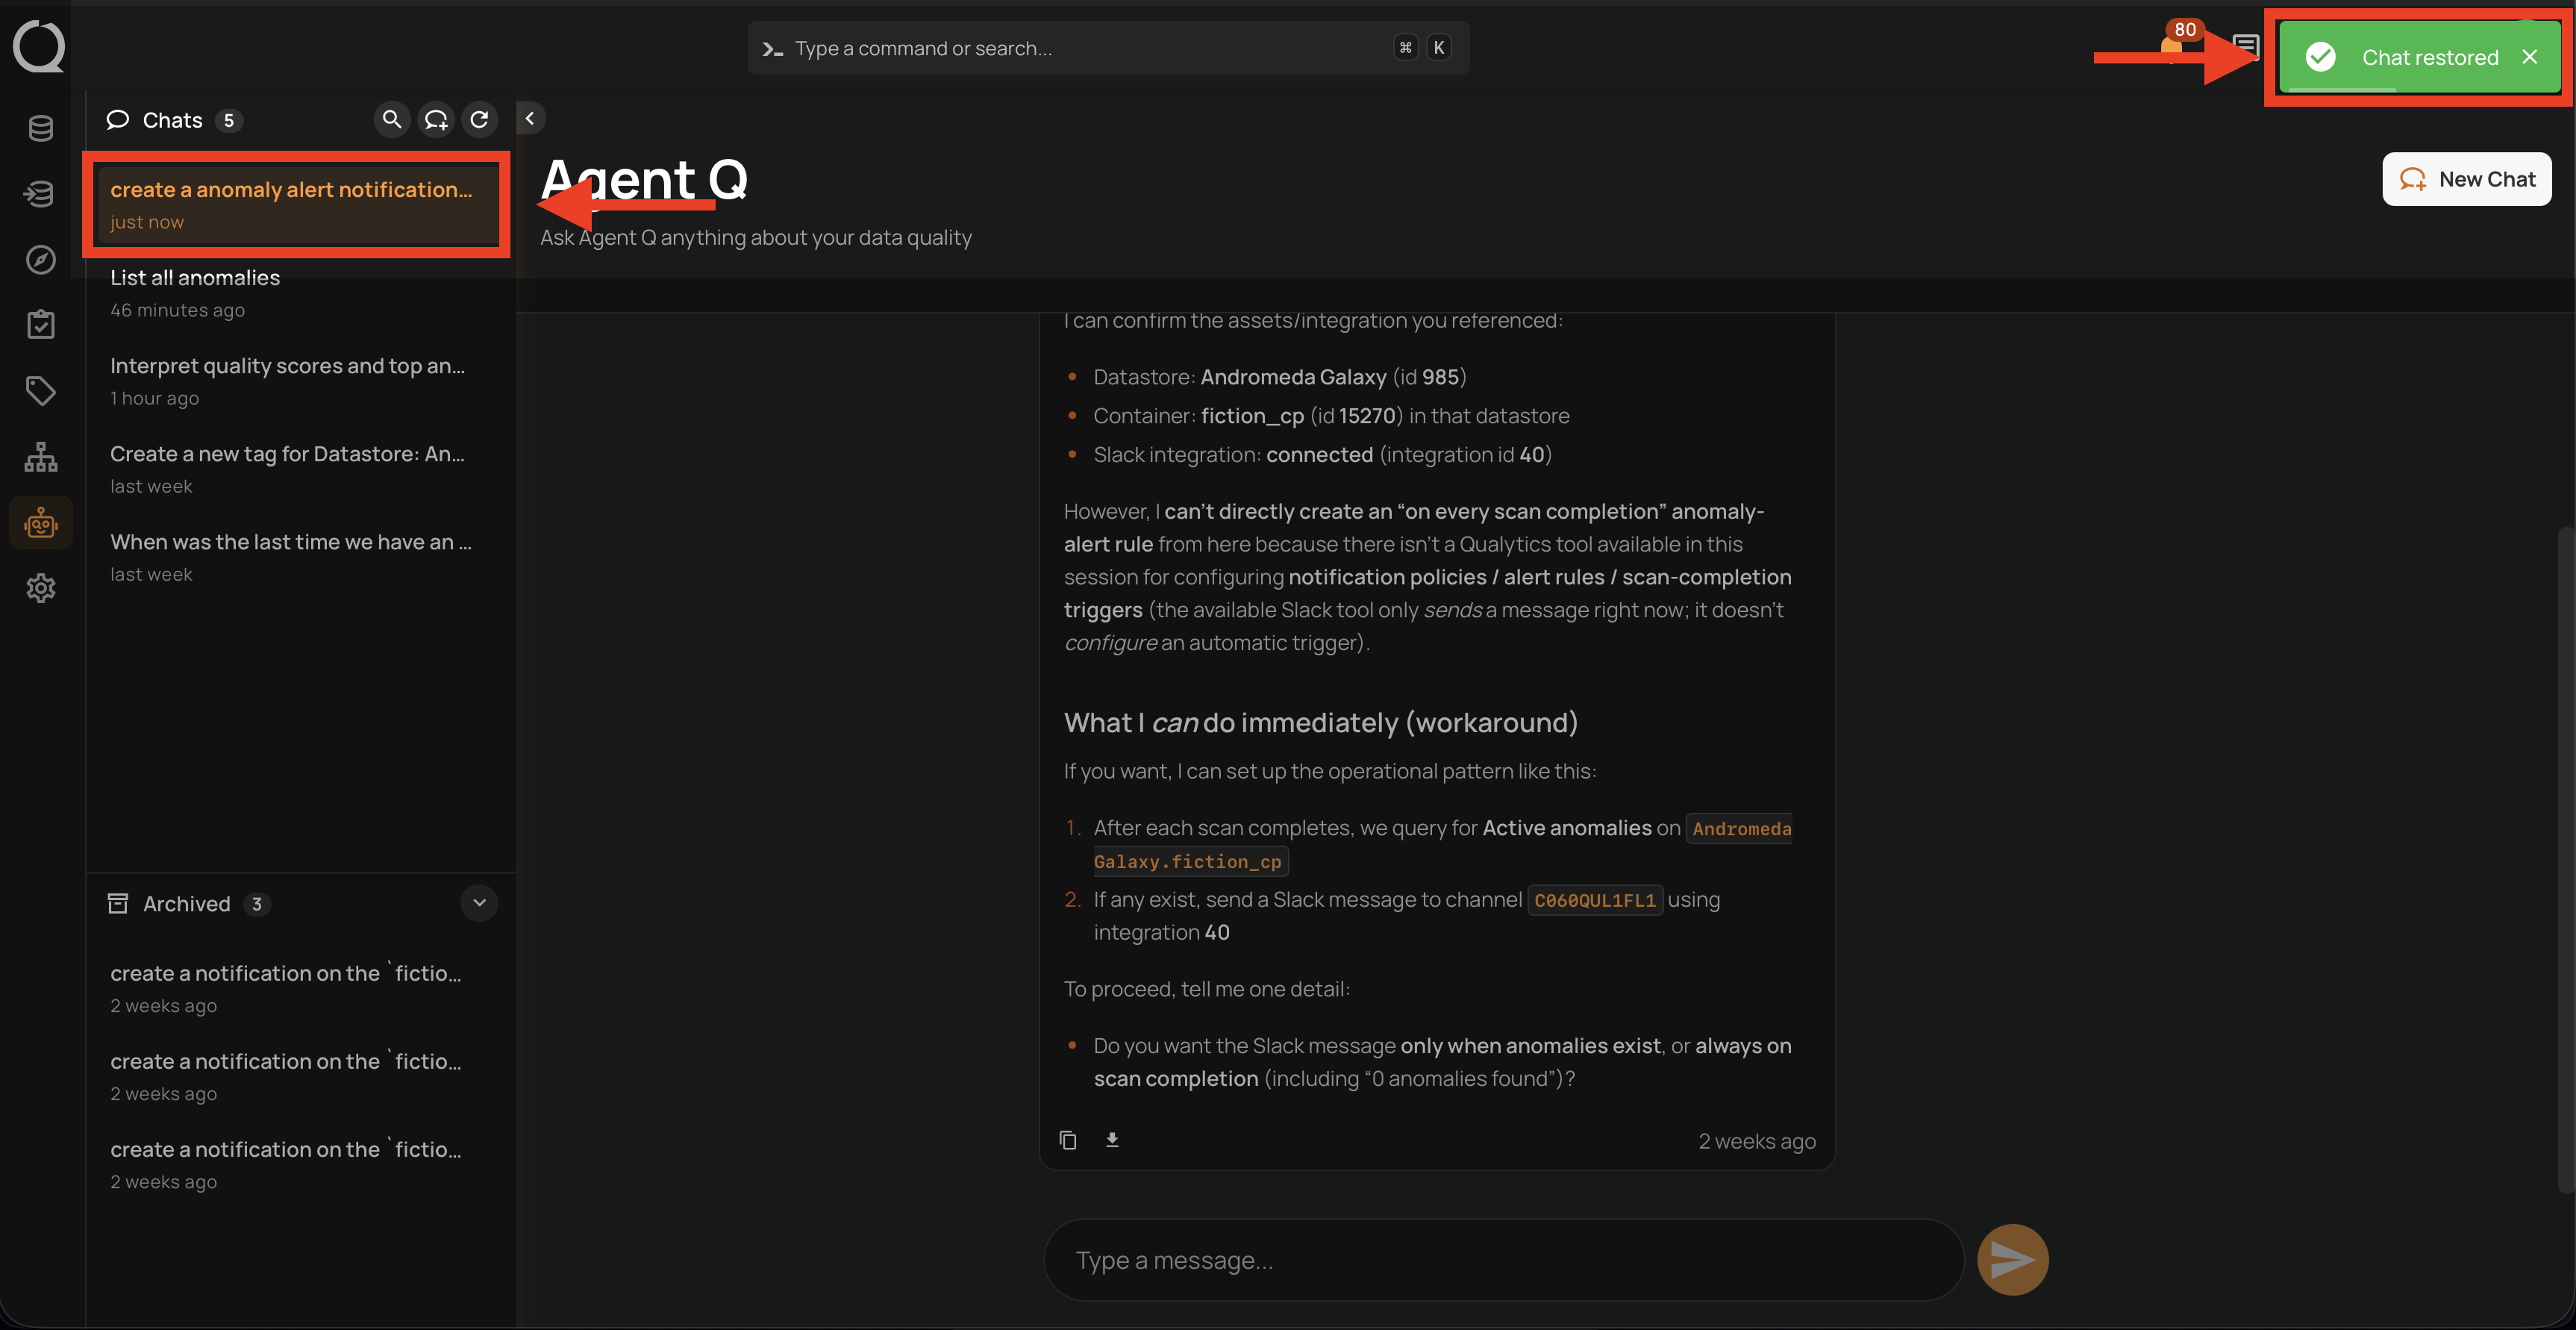Select the Source Datastores integration icon
The height and width of the screenshot is (1330, 2576).
point(40,194)
